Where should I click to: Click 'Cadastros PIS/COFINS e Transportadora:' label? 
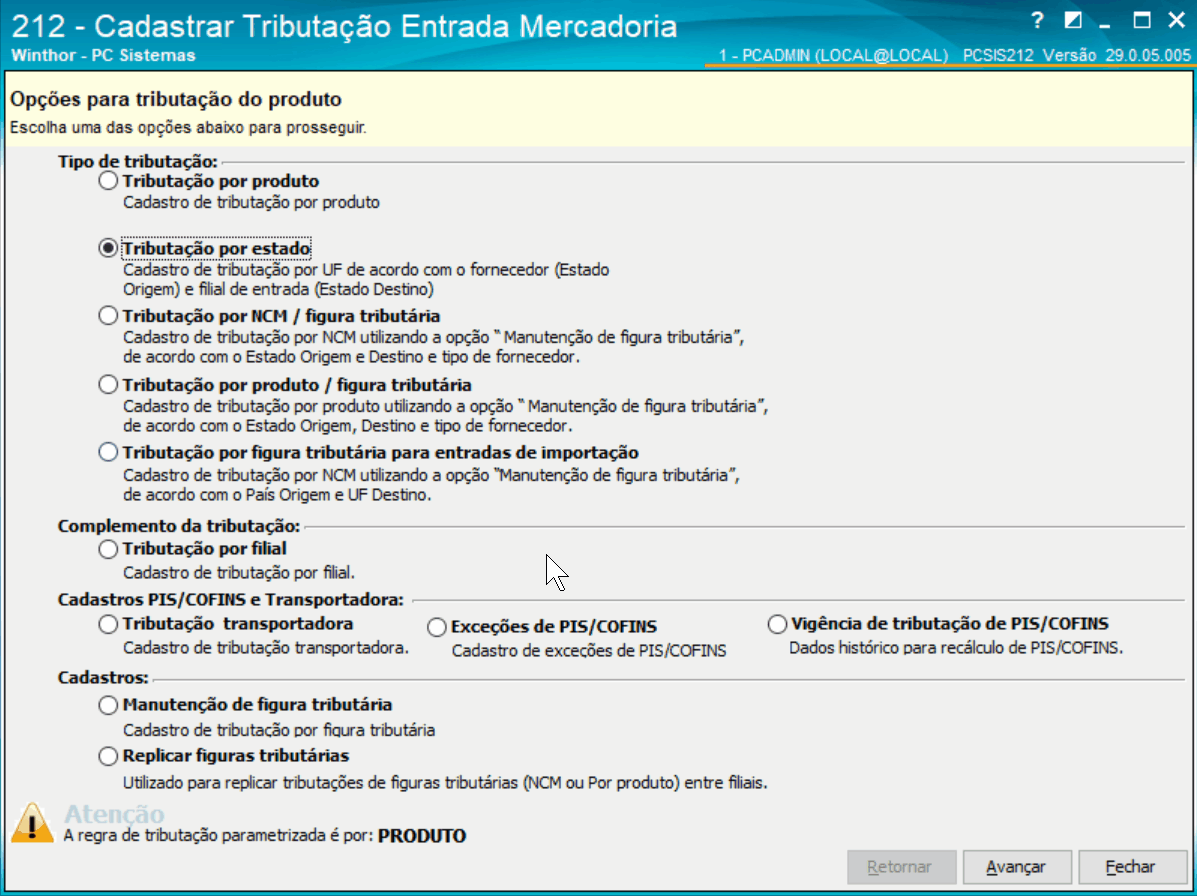tap(230, 600)
